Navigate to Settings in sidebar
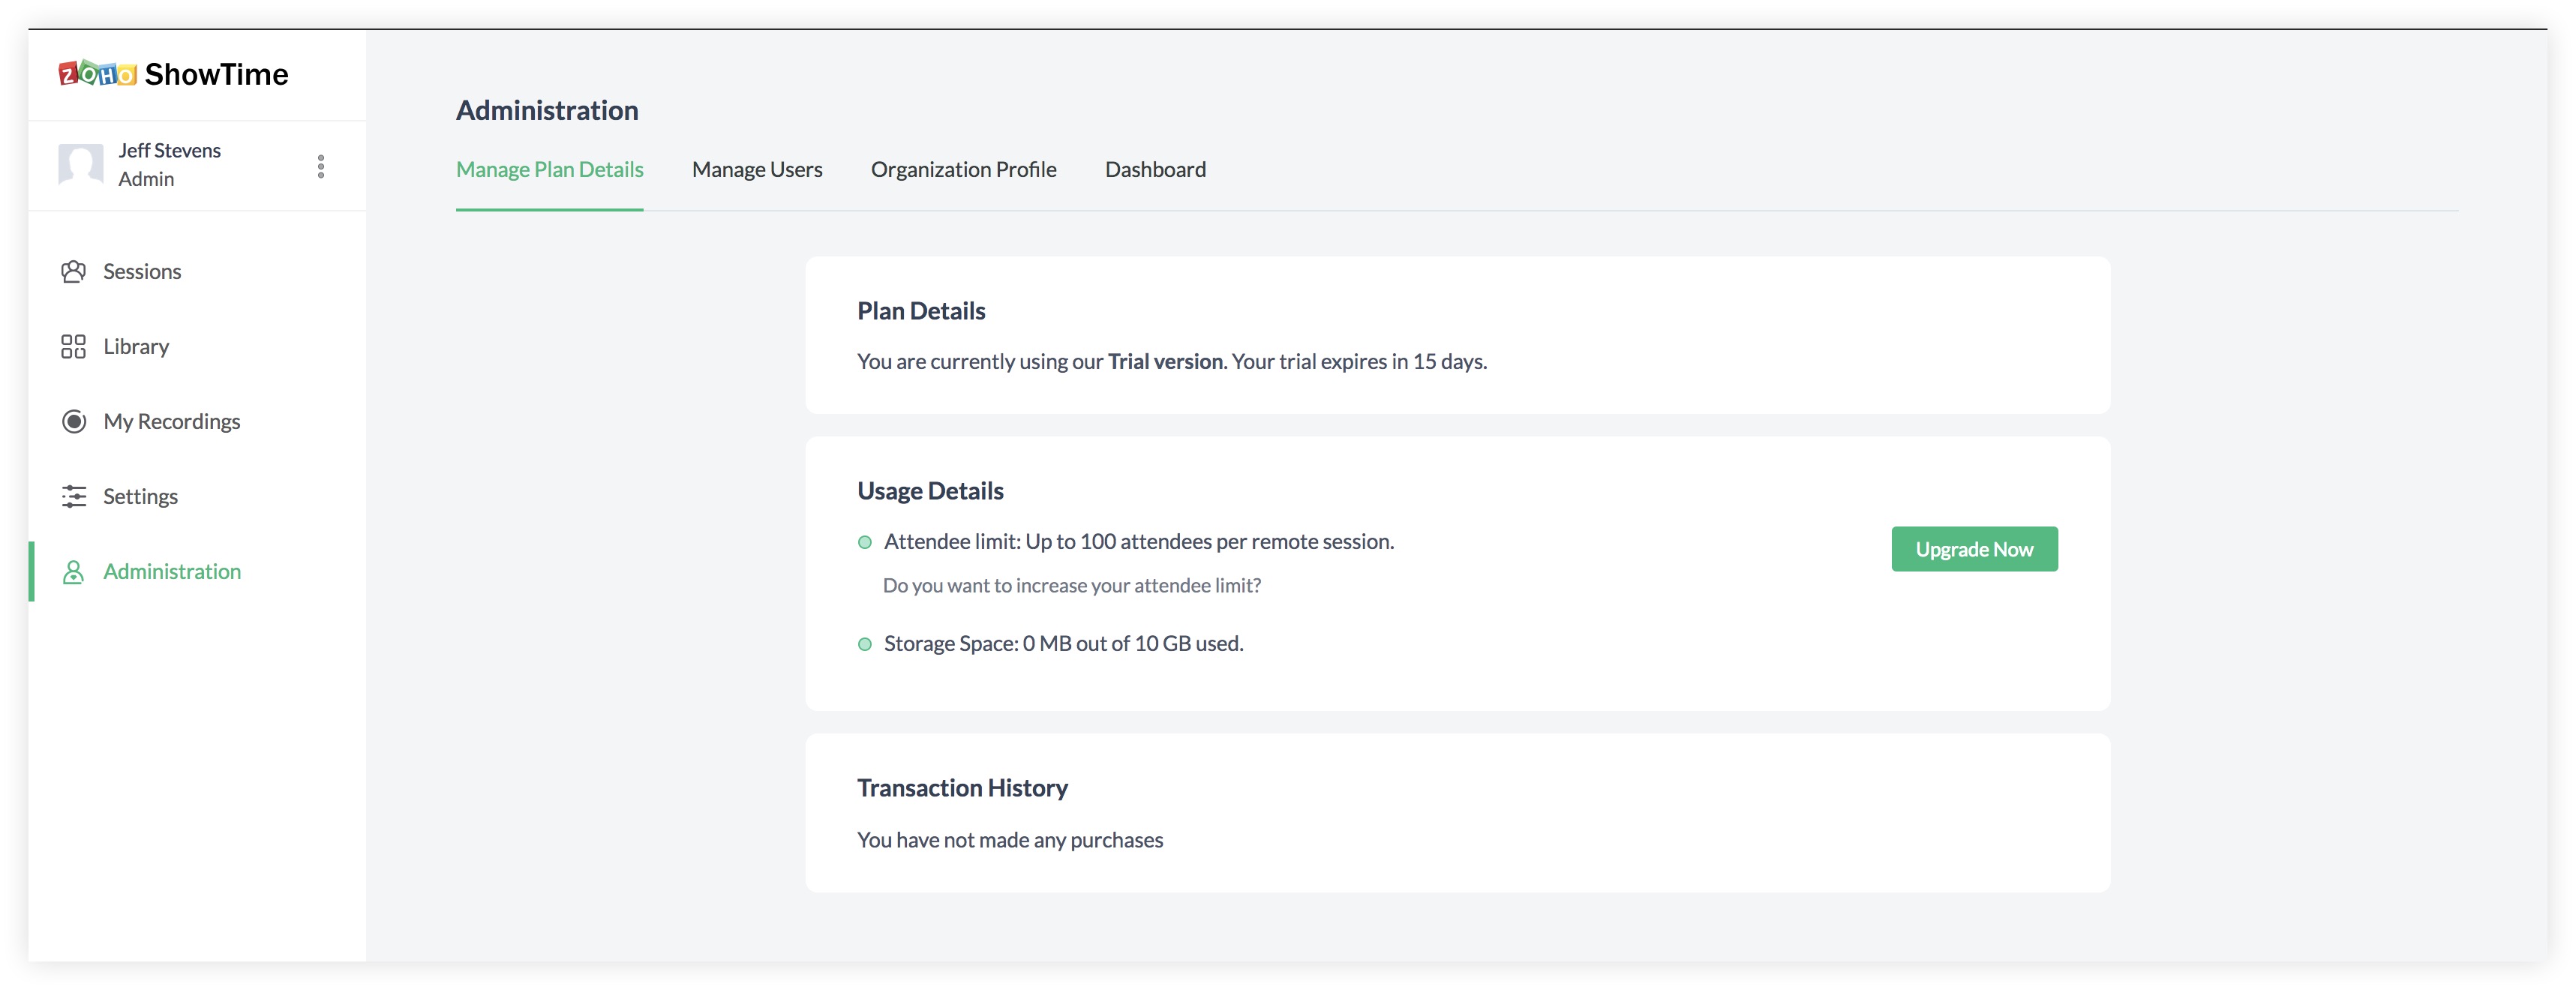Screen dimensions: 2576x990 point(140,497)
